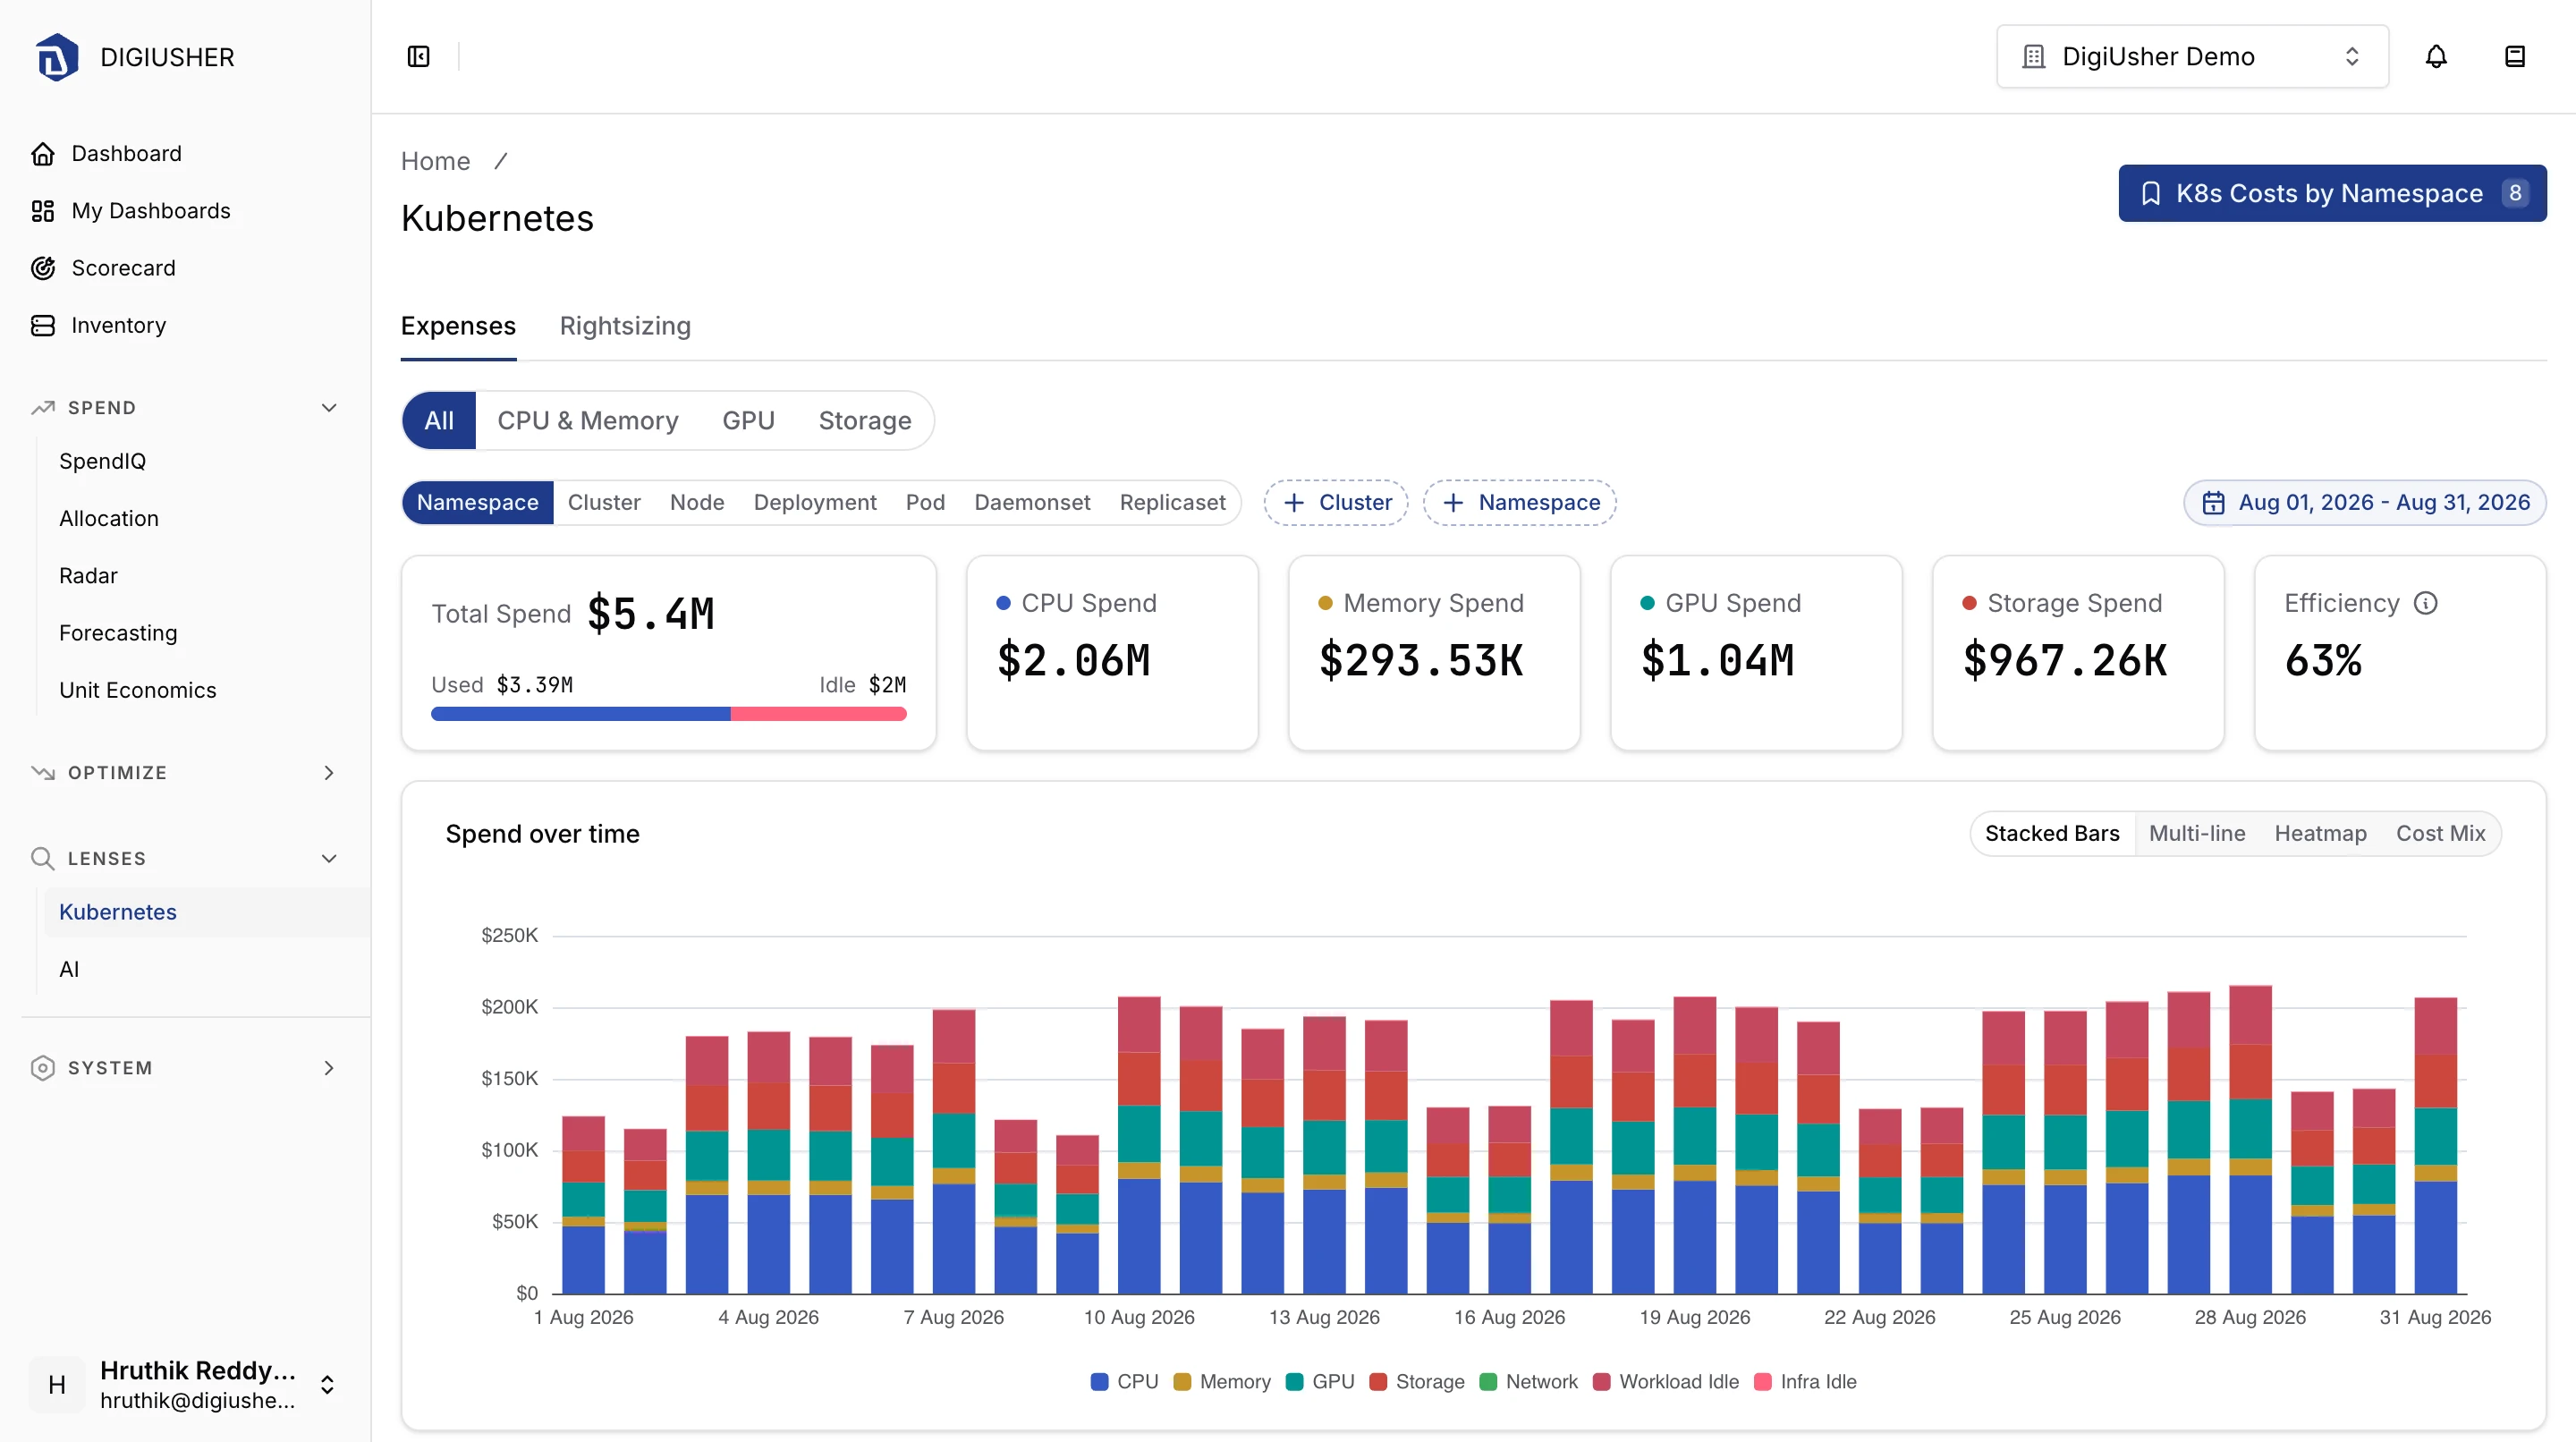Toggle Network series in chart legend
The image size is (2576, 1442).
tap(1528, 1382)
